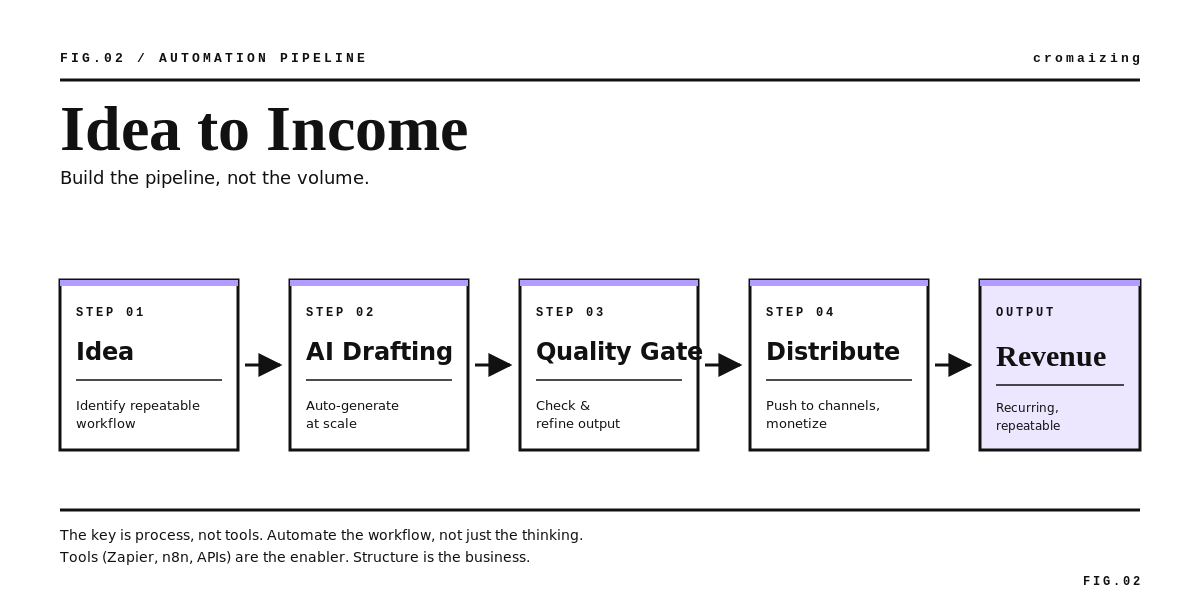Select the Distribute step heading
Image resolution: width=1200 pixels, height=600 pixels.
[x=833, y=352]
